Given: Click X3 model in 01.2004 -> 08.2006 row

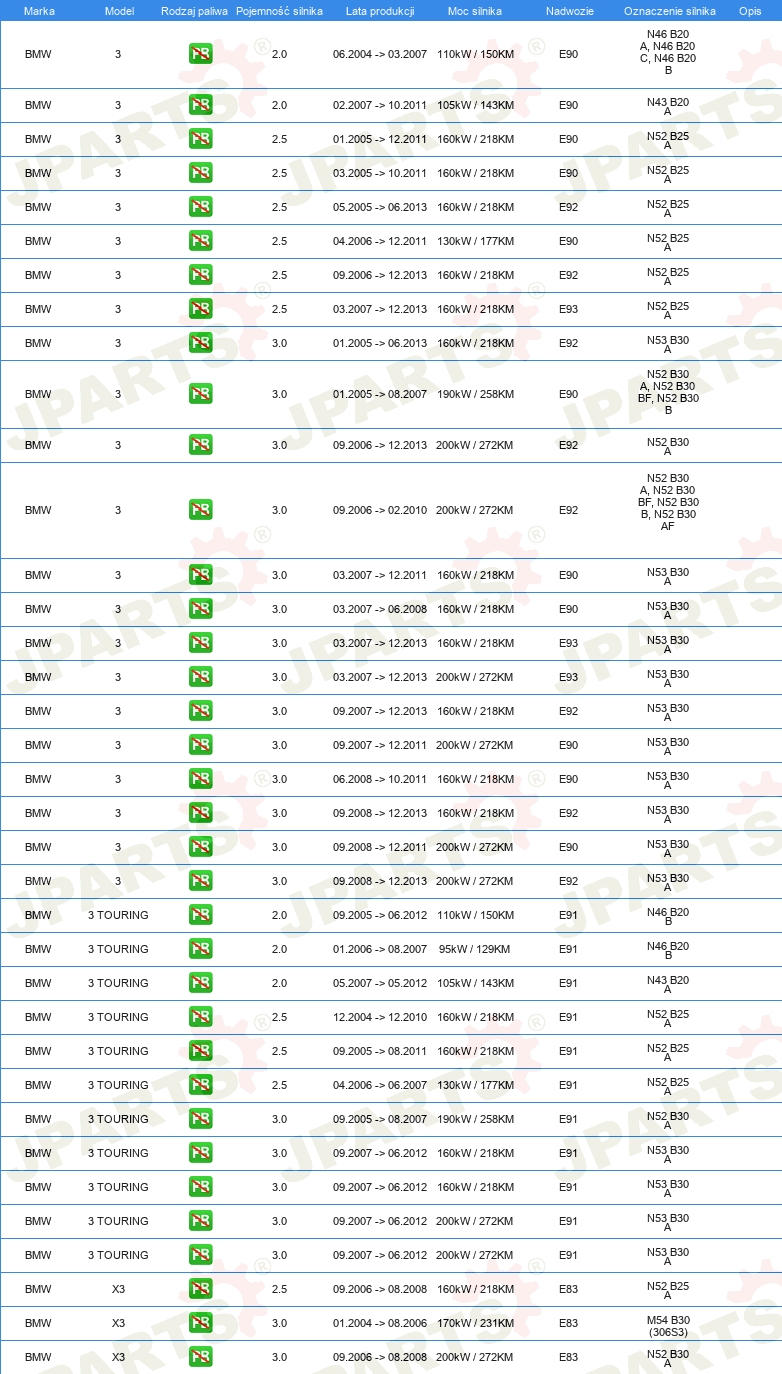Looking at the screenshot, I should [118, 1323].
